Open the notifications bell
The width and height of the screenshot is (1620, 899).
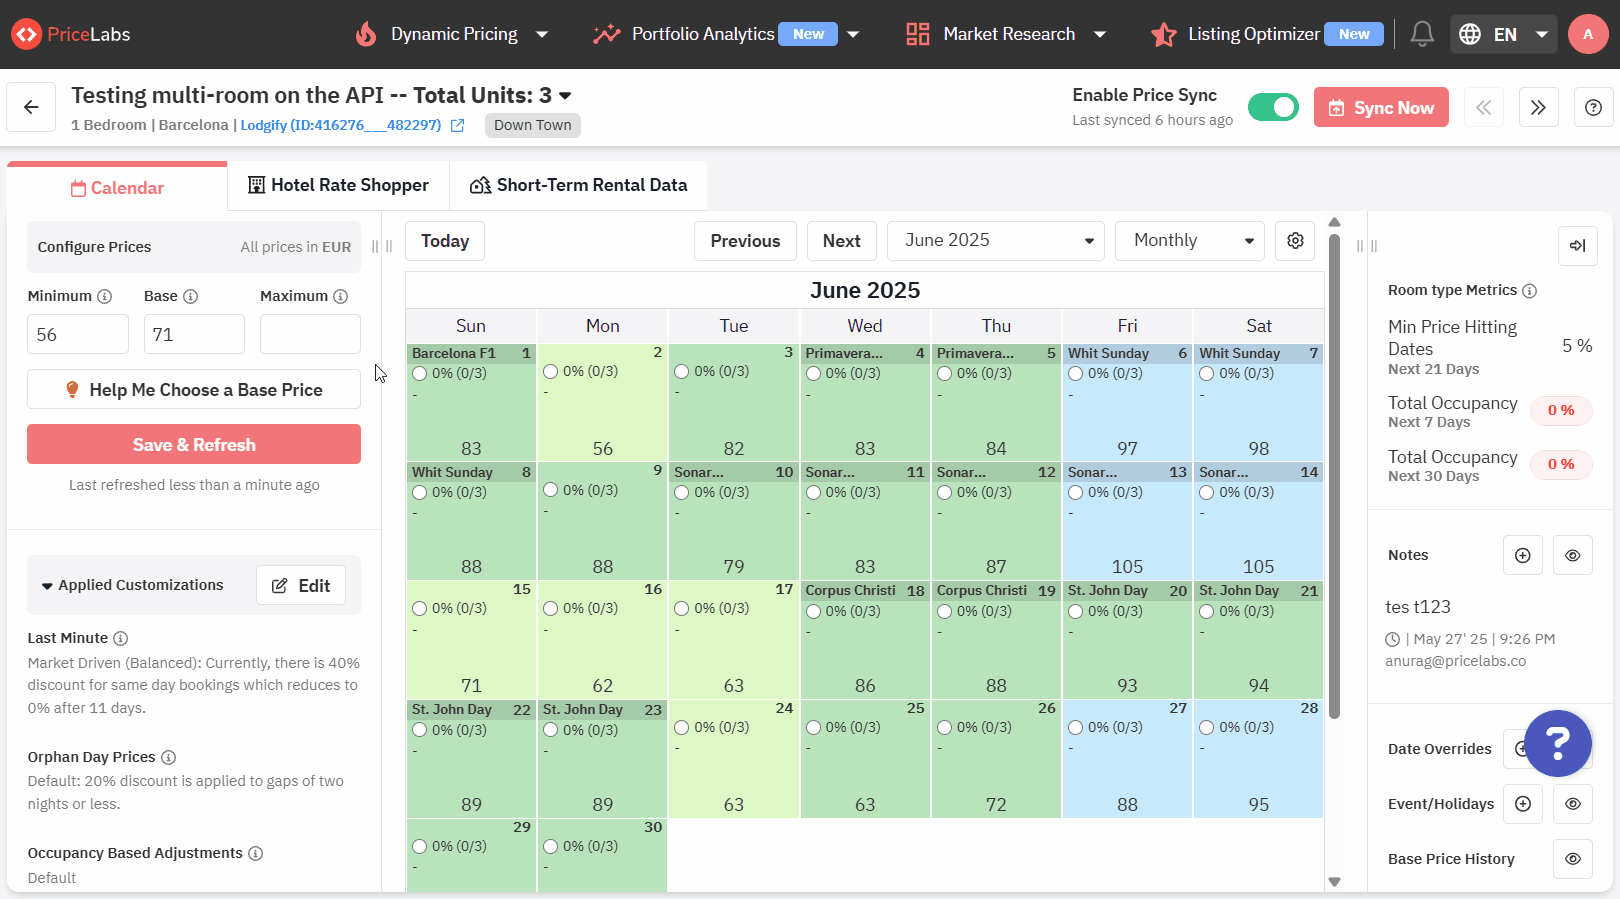1421,34
